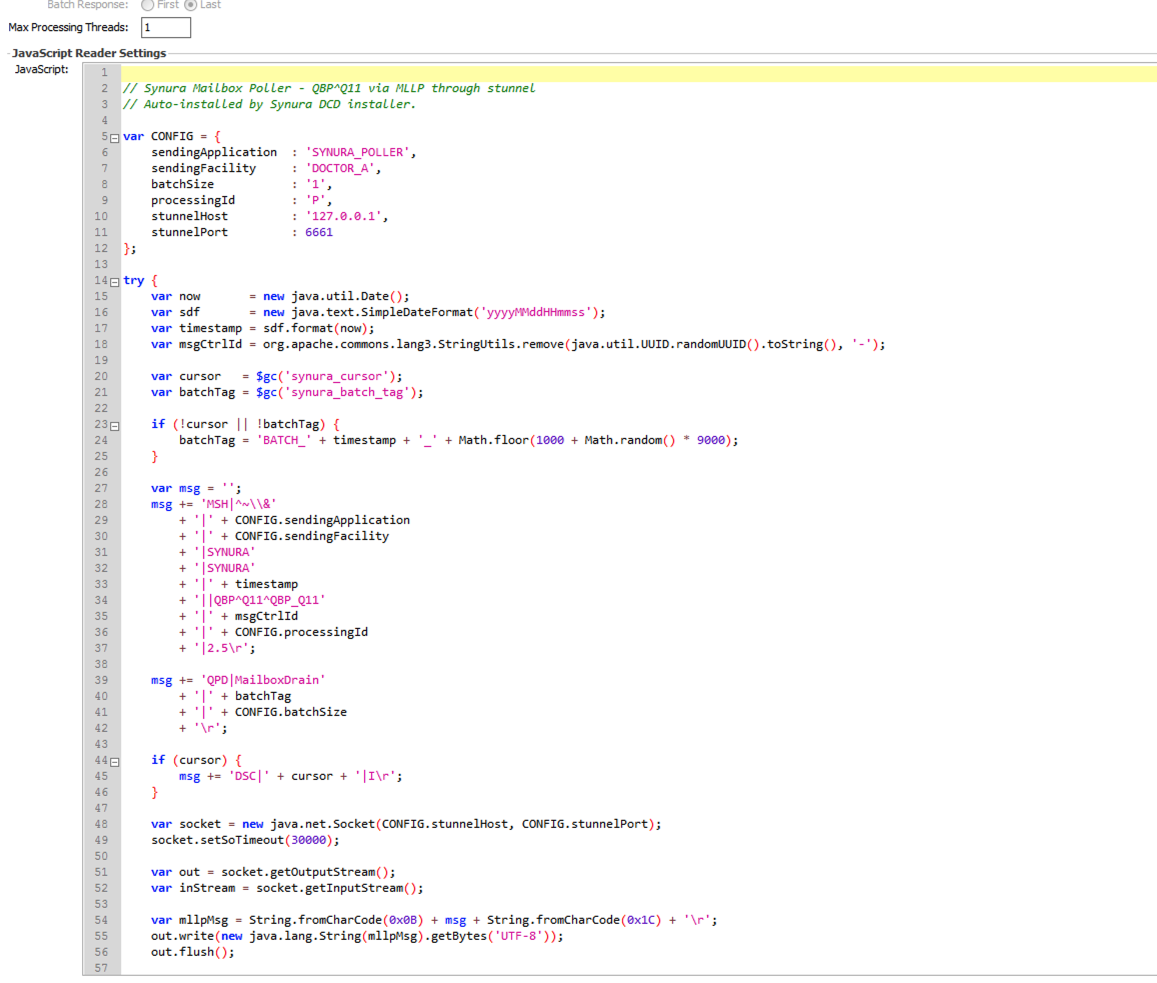This screenshot has width=1157, height=983.
Task: Click the socket.setSoTimeout(30000) statement
Action: click(246, 840)
